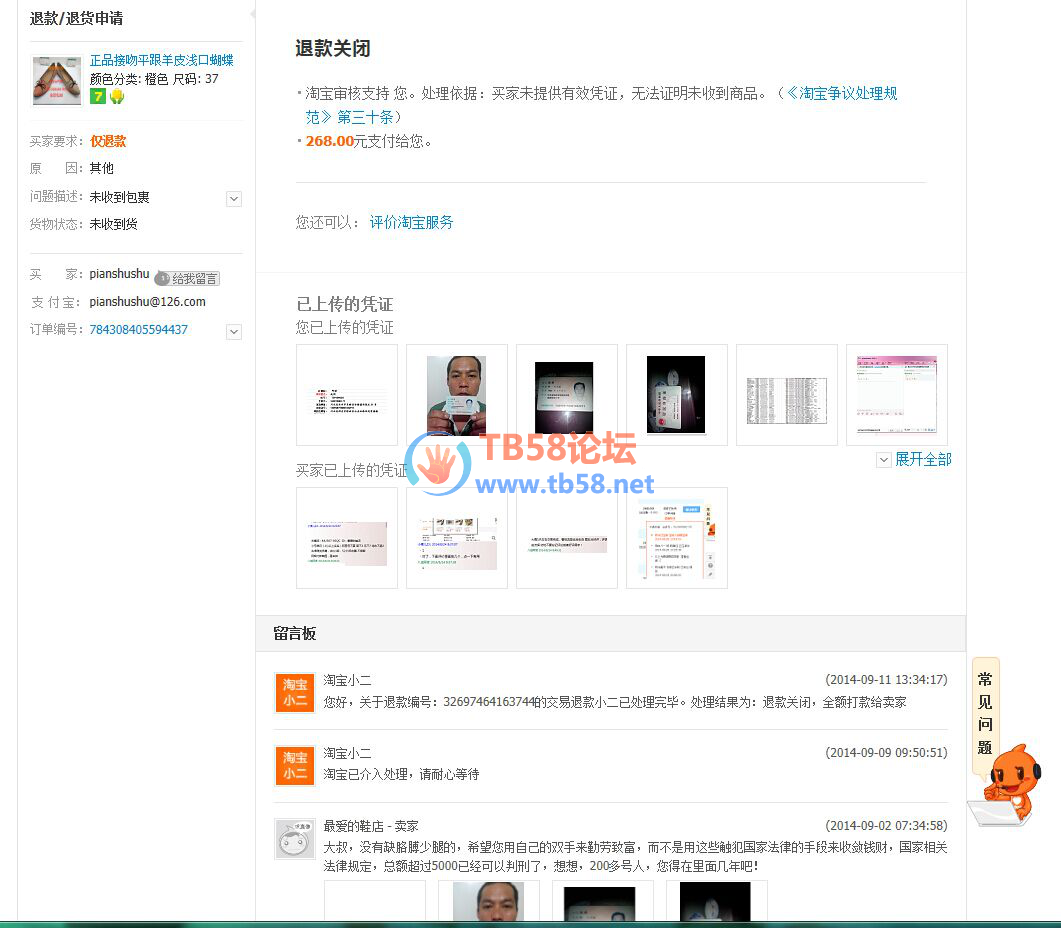Open seller evidence photo of man holding ID
This screenshot has width=1061, height=928.
pos(457,395)
